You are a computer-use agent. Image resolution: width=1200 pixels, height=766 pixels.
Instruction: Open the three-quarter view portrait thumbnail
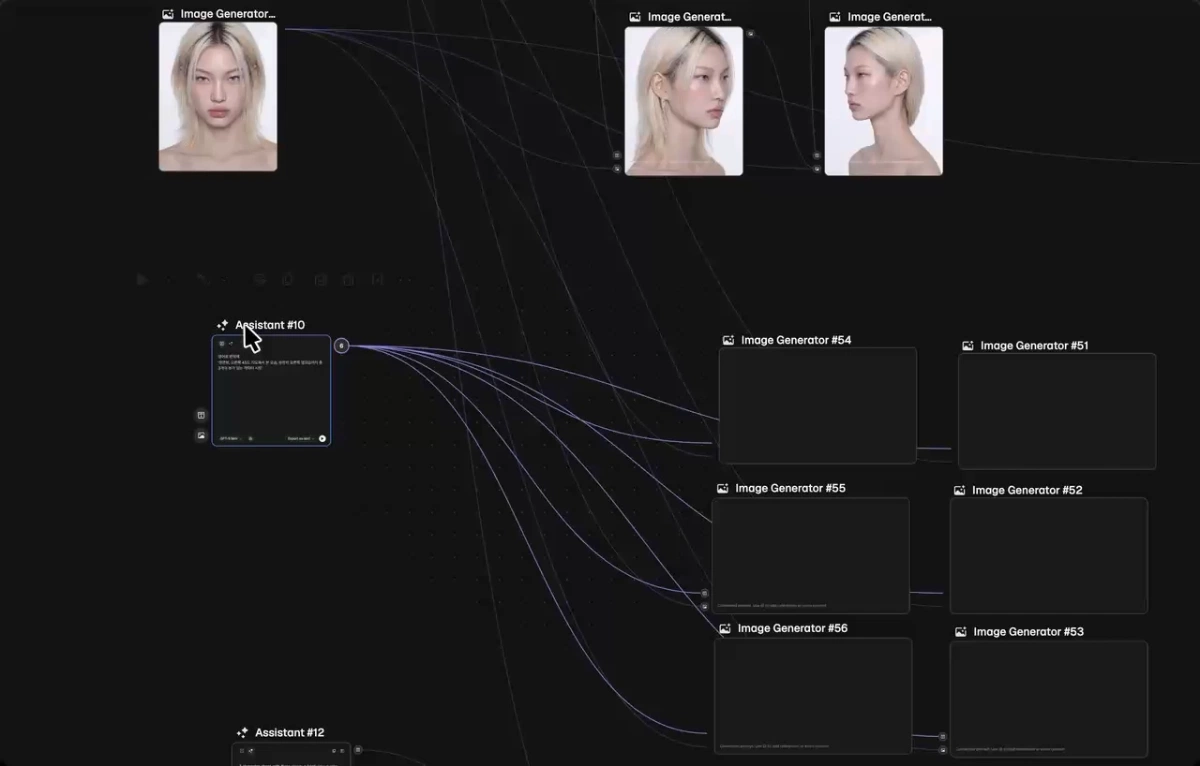click(684, 101)
